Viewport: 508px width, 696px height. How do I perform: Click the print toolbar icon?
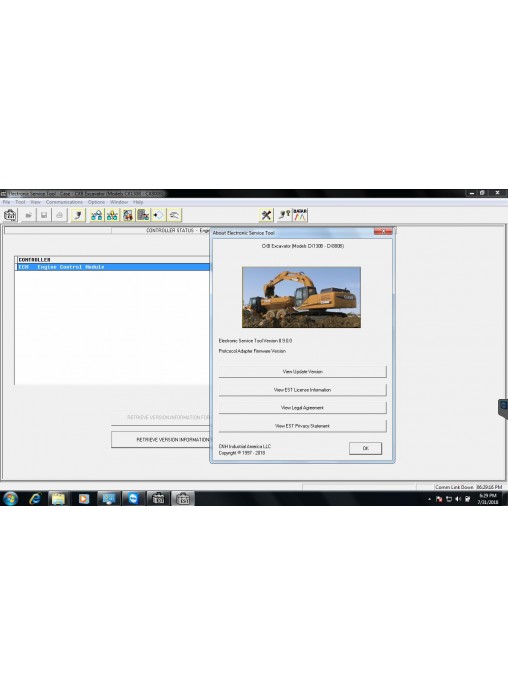pyautogui.click(x=59, y=215)
